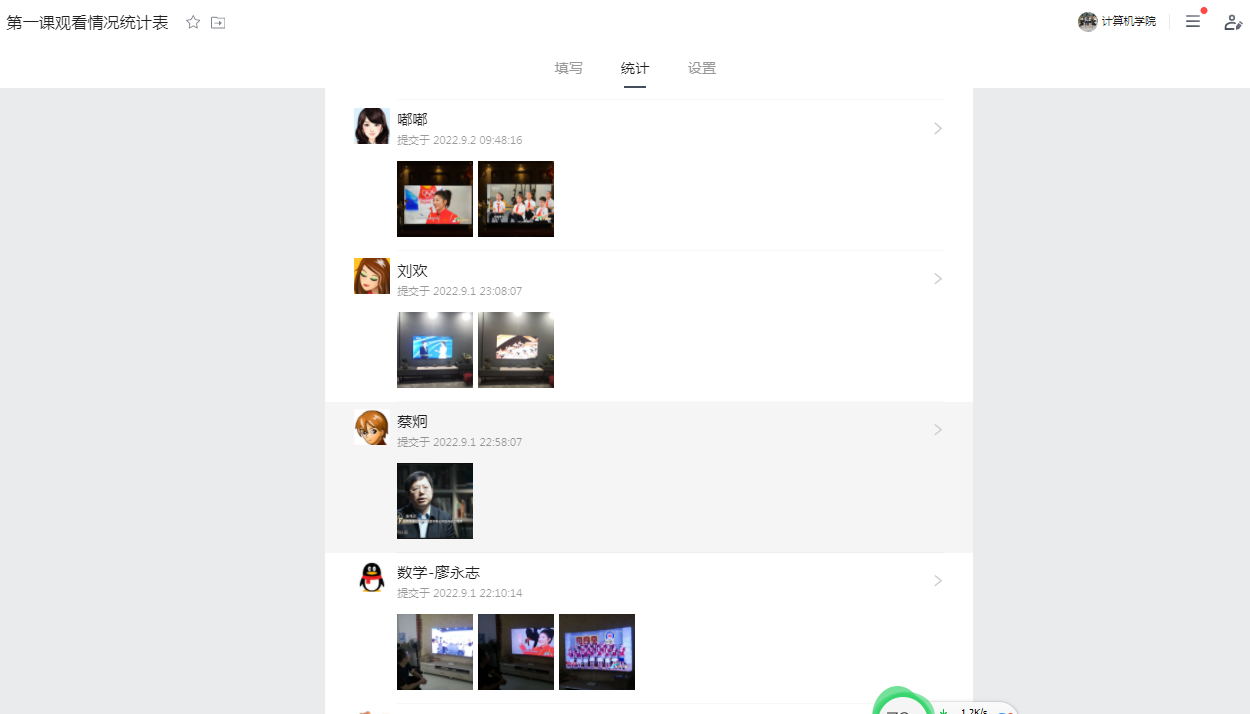Click 蔡炯's profile avatar
This screenshot has height=714, width=1250.
click(372, 427)
